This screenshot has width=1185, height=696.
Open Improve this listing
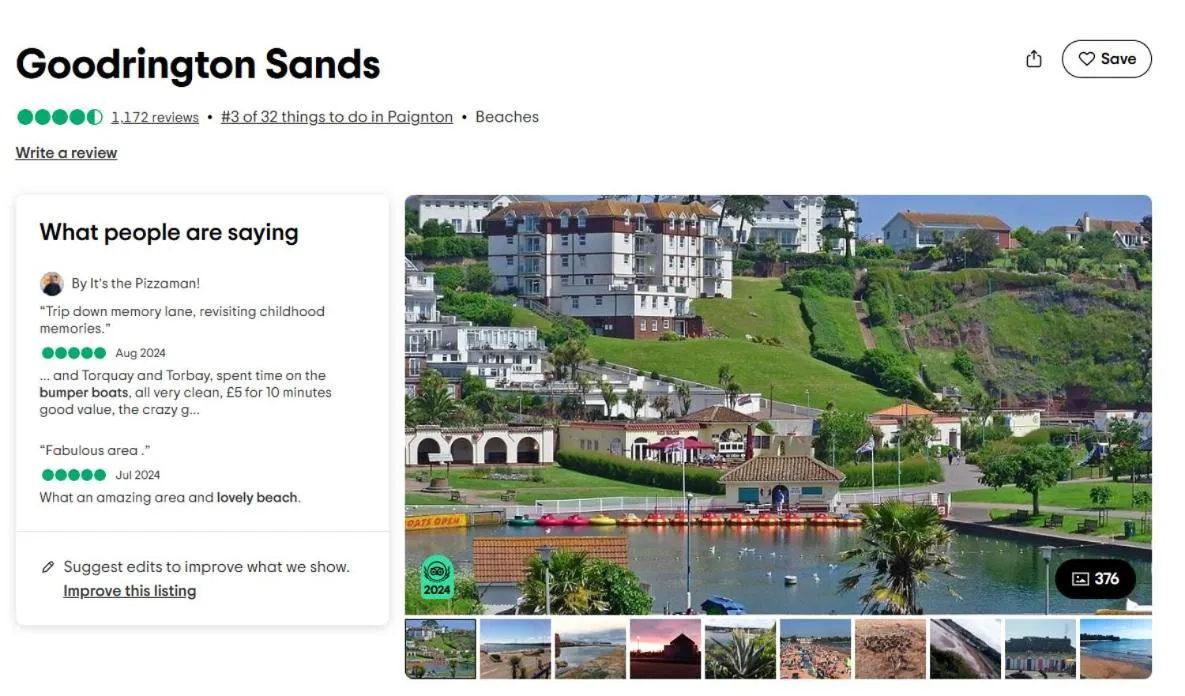(130, 590)
